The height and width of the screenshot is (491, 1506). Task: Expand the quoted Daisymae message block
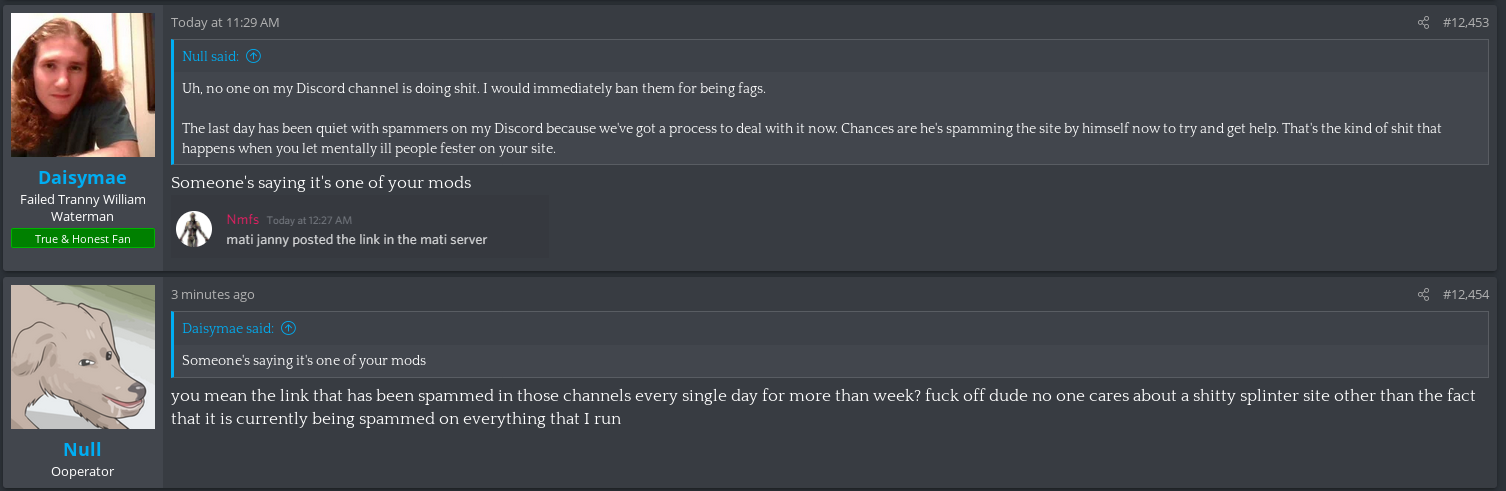tap(831, 360)
